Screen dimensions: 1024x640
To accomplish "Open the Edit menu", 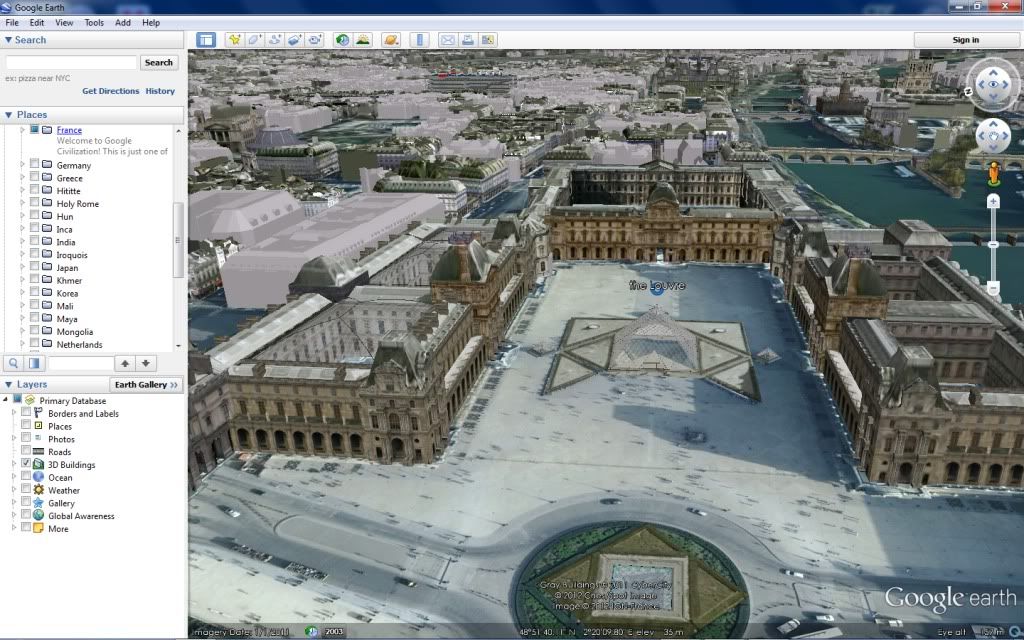I will click(x=37, y=22).
